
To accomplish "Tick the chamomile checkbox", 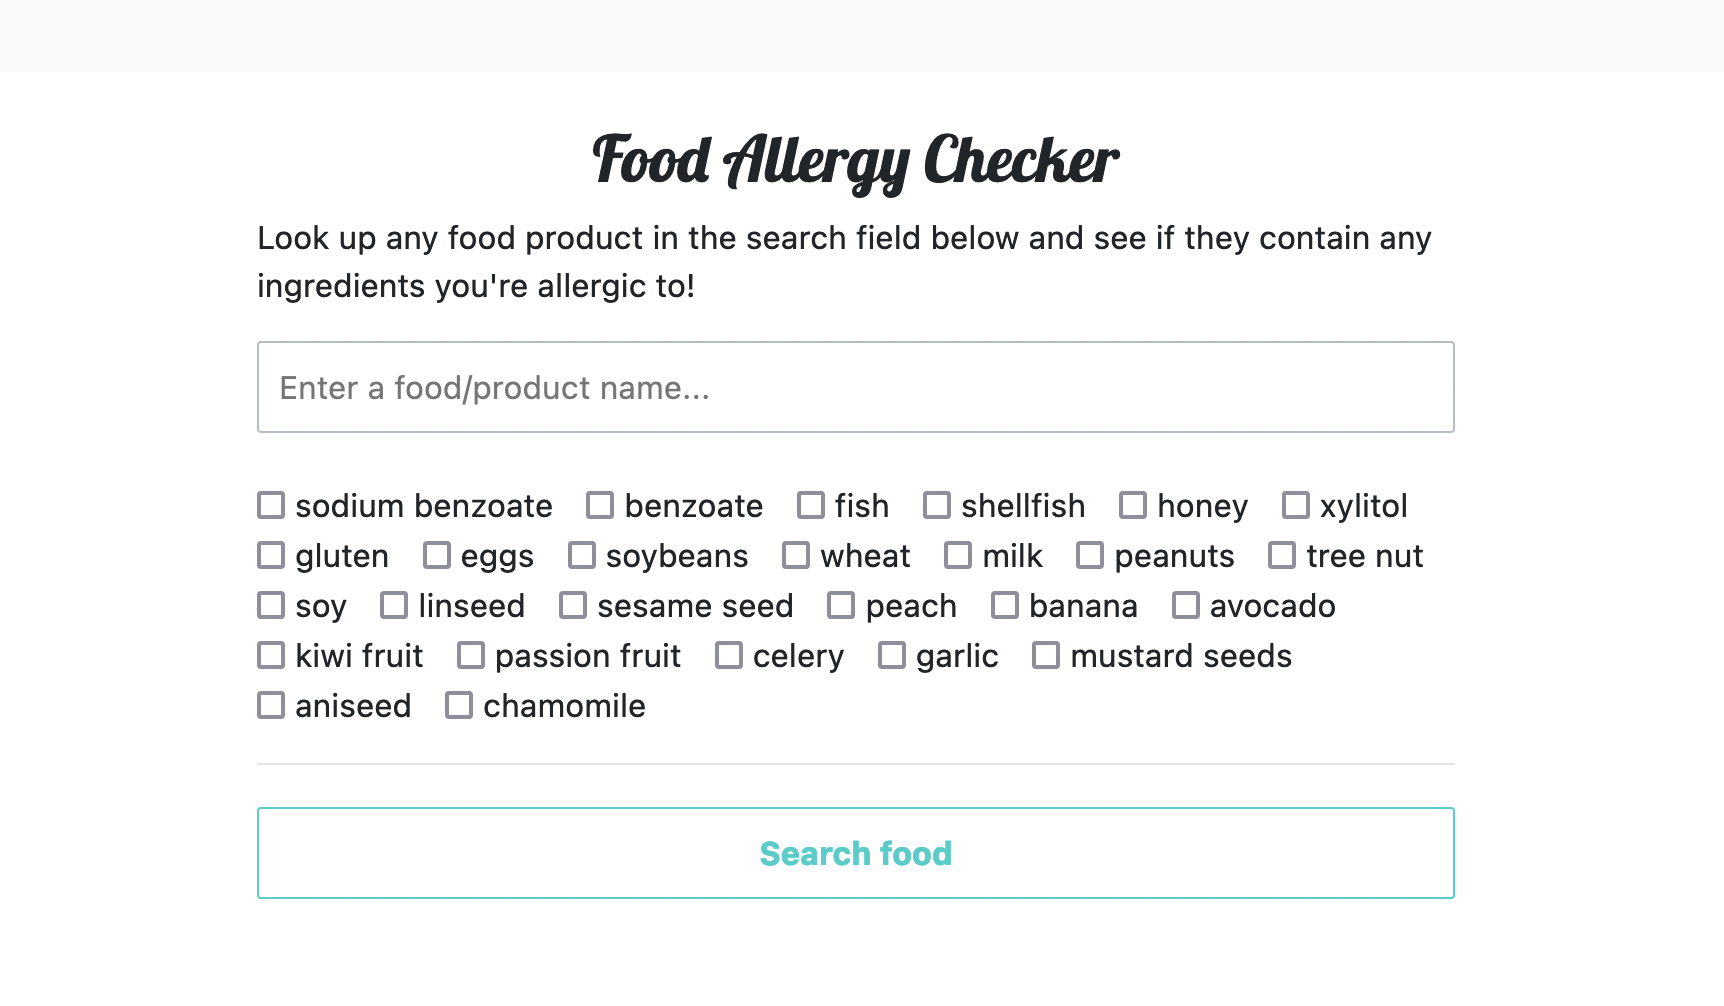I will [x=459, y=705].
